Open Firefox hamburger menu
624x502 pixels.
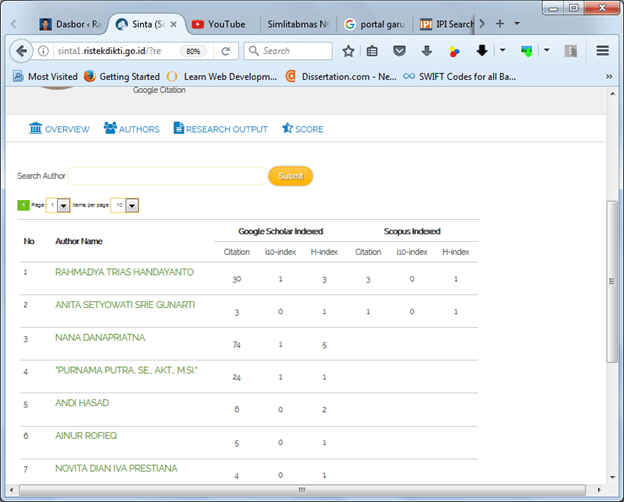point(603,51)
